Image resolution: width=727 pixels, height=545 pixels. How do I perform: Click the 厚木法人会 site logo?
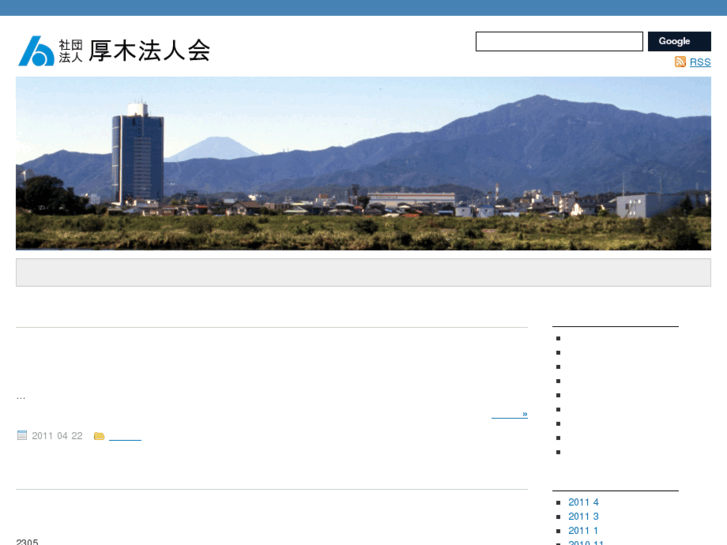114,51
